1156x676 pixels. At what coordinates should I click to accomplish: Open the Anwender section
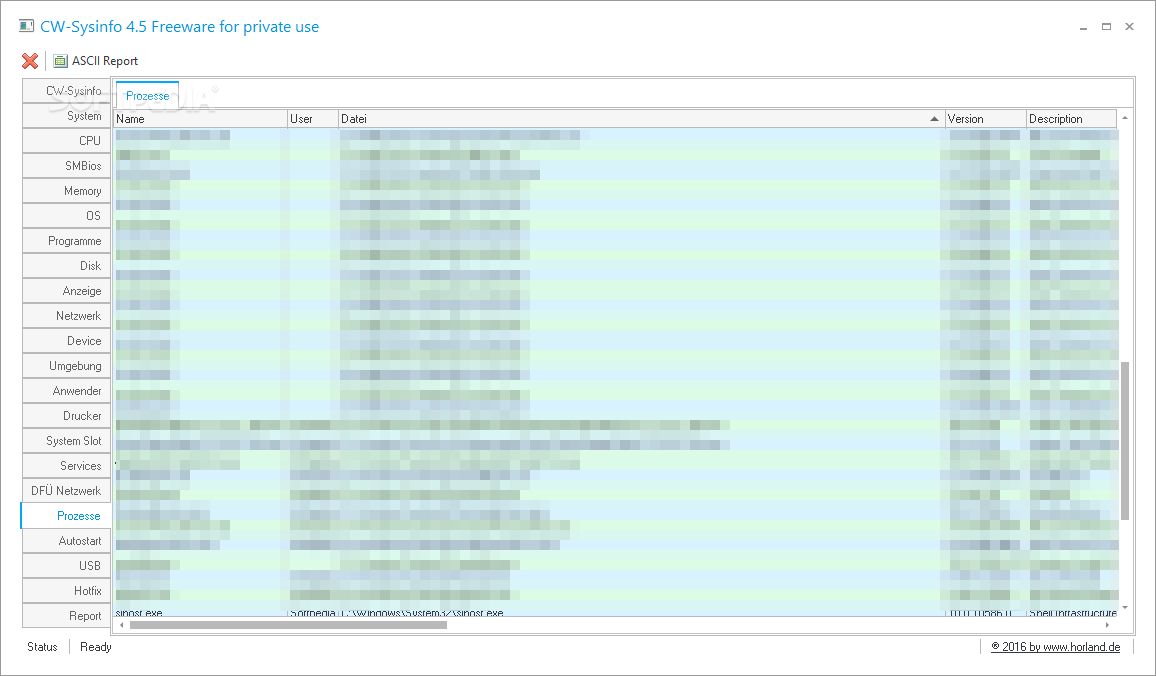[66, 391]
